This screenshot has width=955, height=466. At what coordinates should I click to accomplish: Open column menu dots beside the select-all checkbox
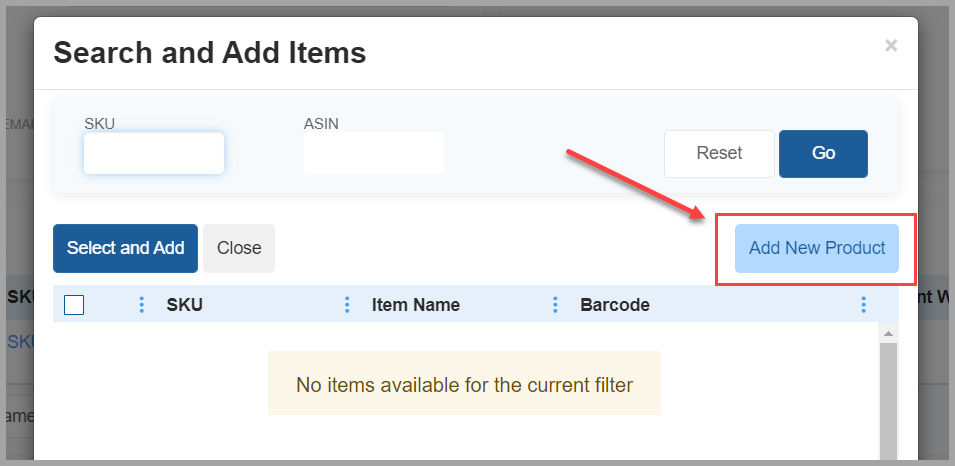click(141, 305)
